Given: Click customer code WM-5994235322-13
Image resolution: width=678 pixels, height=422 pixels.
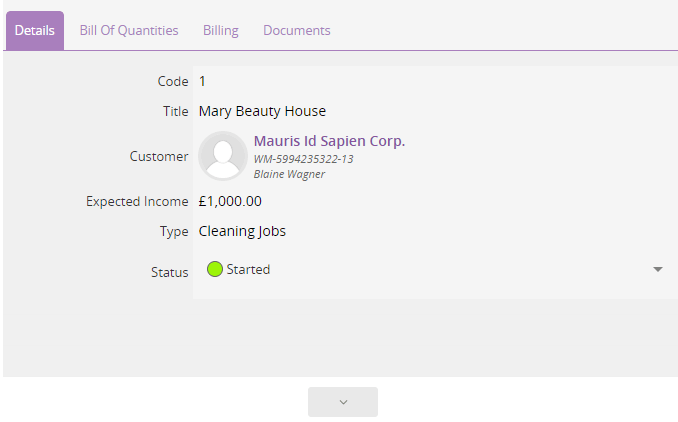Looking at the screenshot, I should (x=303, y=159).
